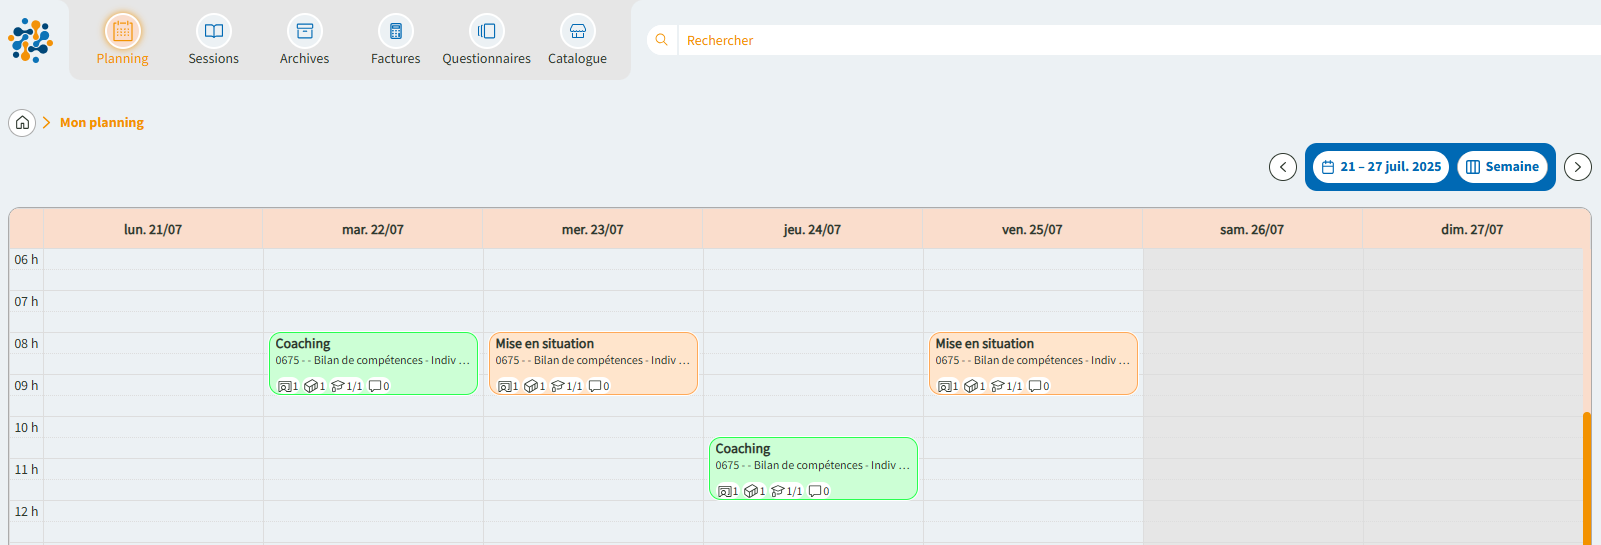This screenshot has width=1601, height=545.
Task: Click comment icon on Tuesday Coaching event
Action: click(375, 386)
